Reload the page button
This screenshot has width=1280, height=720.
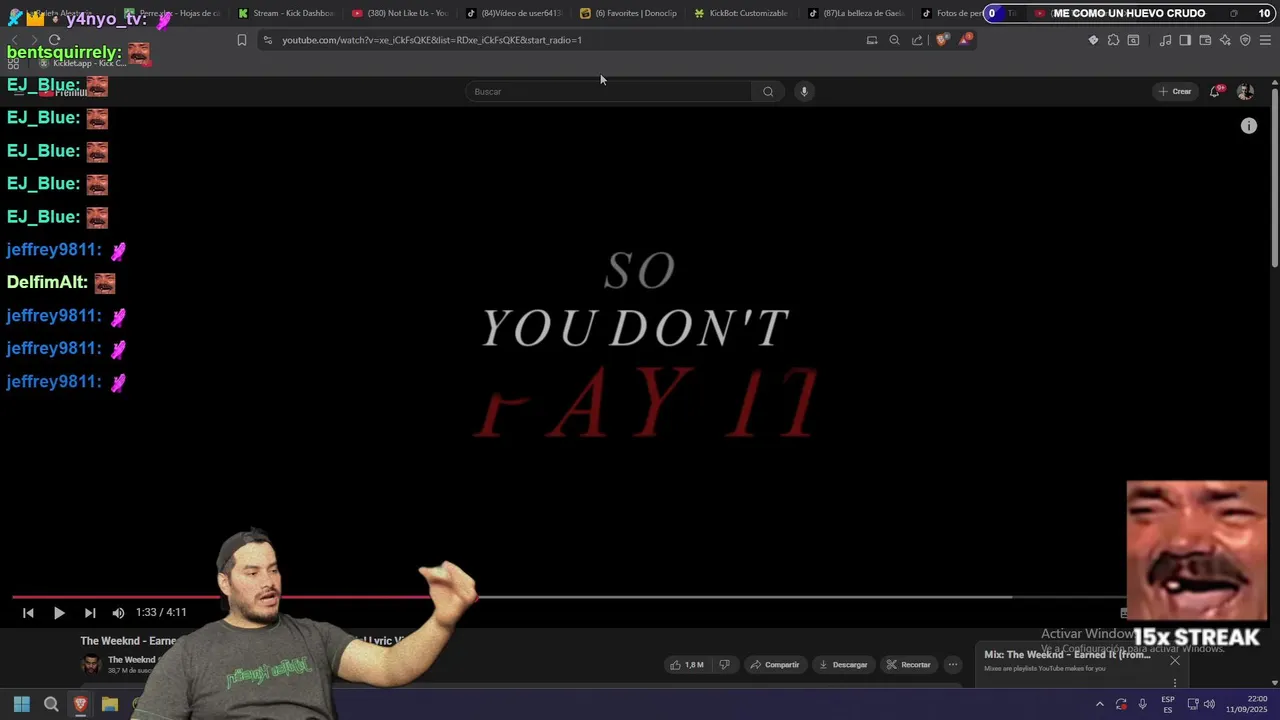[x=54, y=40]
